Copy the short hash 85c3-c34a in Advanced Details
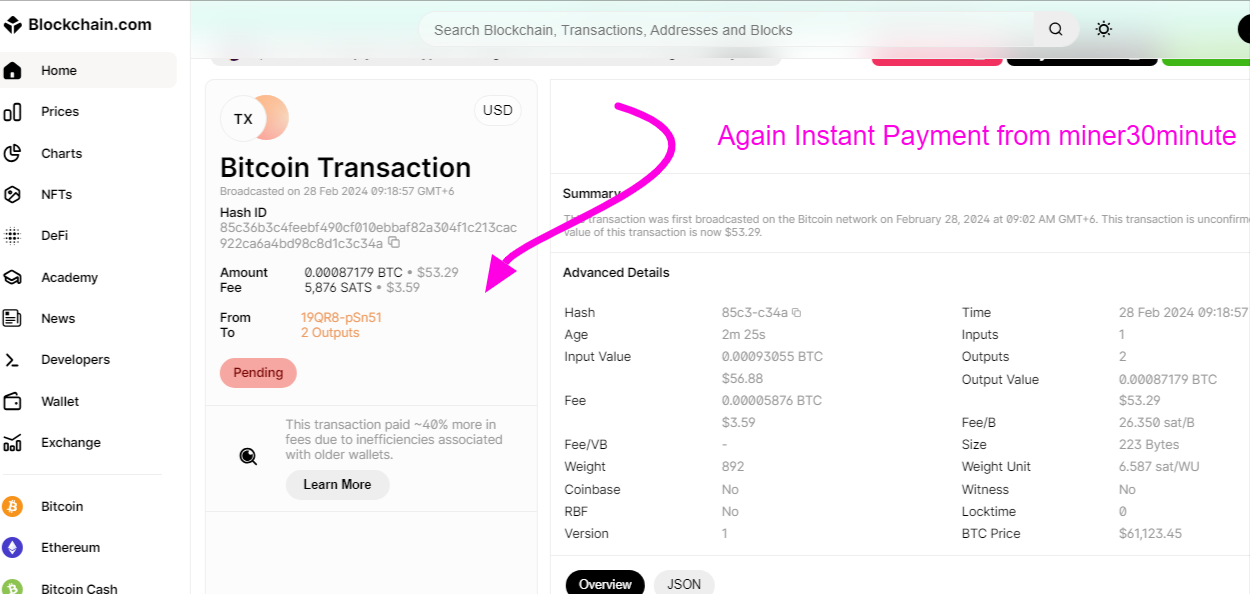The width and height of the screenshot is (1250, 594). pyautogui.click(x=797, y=313)
